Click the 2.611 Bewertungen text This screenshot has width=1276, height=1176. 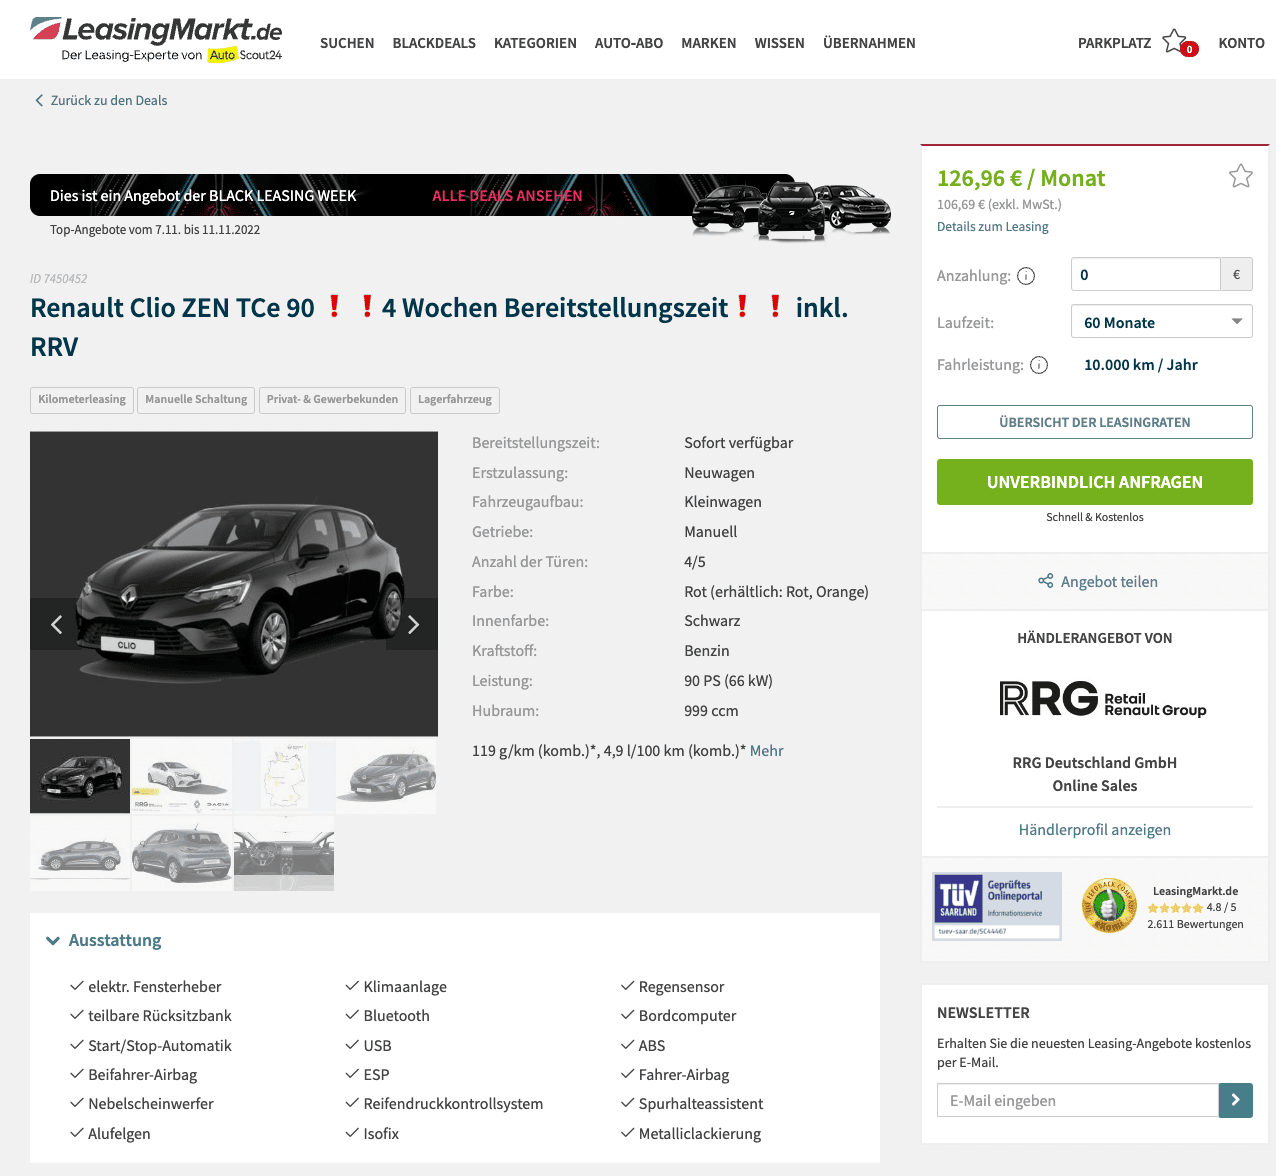[1196, 924]
